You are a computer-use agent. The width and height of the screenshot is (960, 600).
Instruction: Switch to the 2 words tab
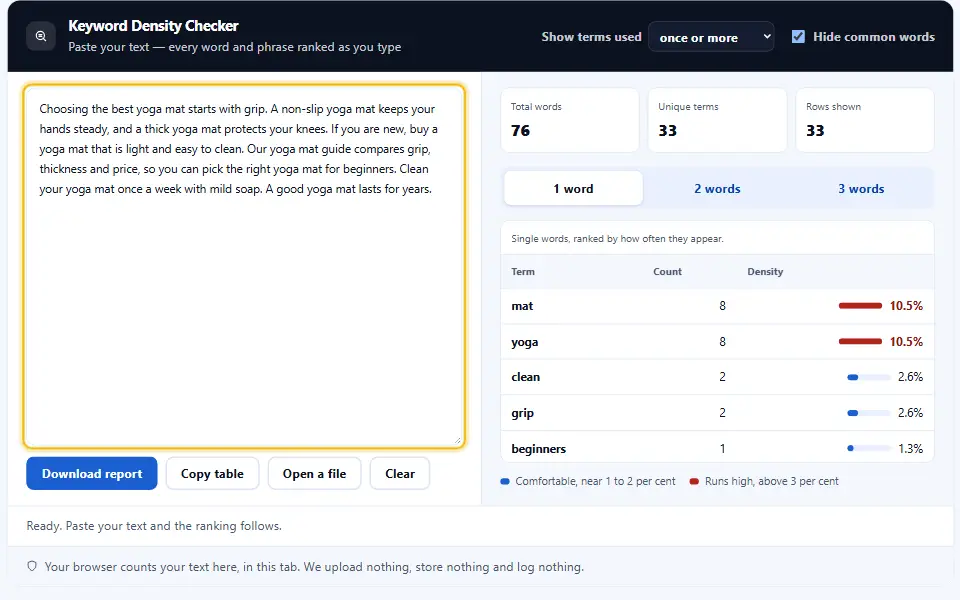717,189
